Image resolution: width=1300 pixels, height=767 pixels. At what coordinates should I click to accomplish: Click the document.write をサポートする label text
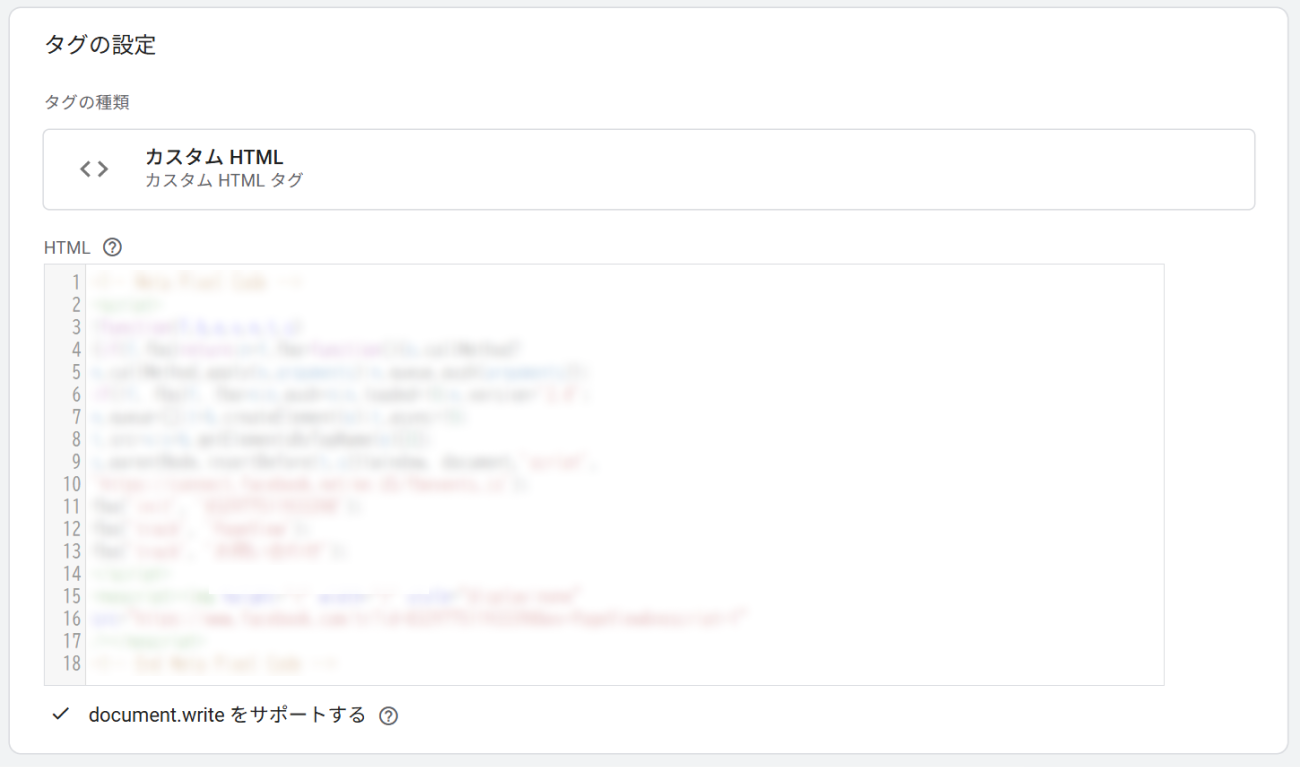pos(227,715)
